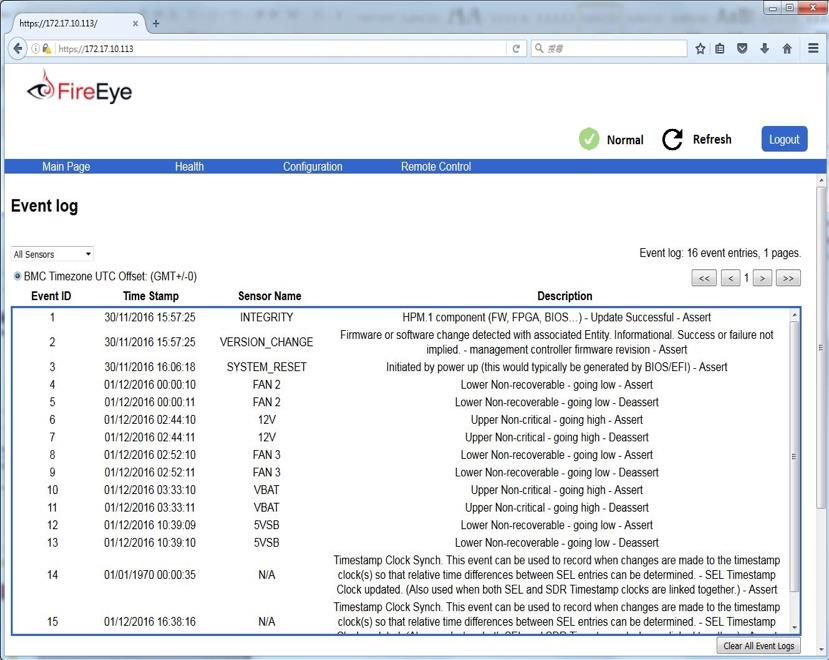Go to previous page with < button
Image resolution: width=829 pixels, height=660 pixels.
pos(731,278)
